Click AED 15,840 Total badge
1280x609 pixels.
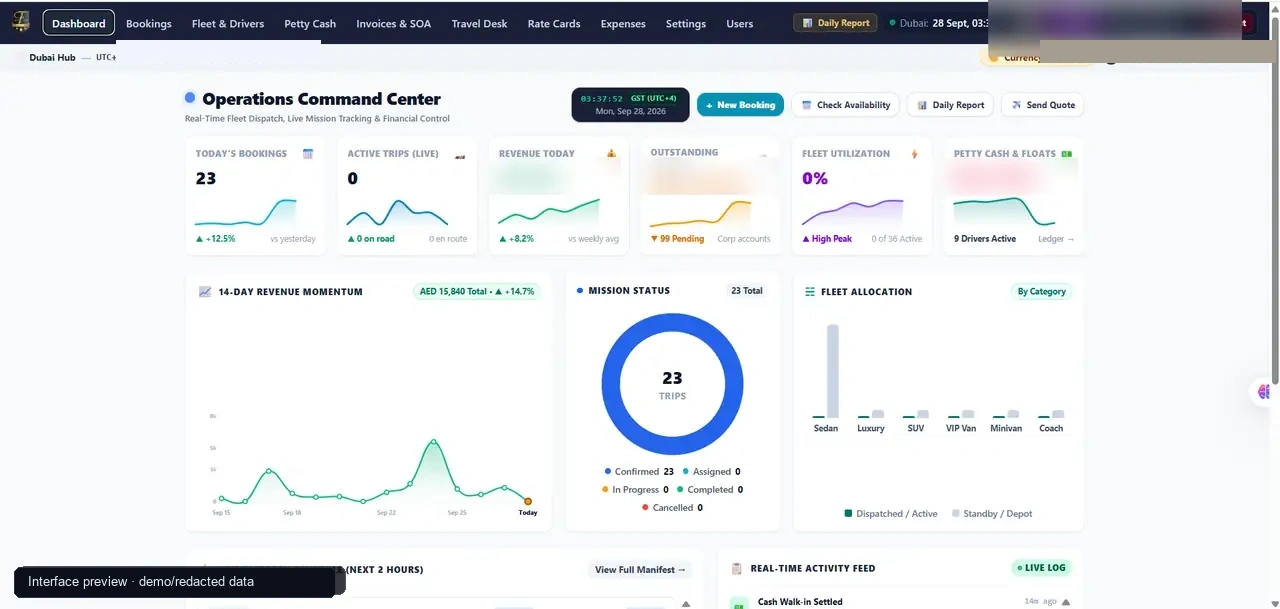point(477,292)
